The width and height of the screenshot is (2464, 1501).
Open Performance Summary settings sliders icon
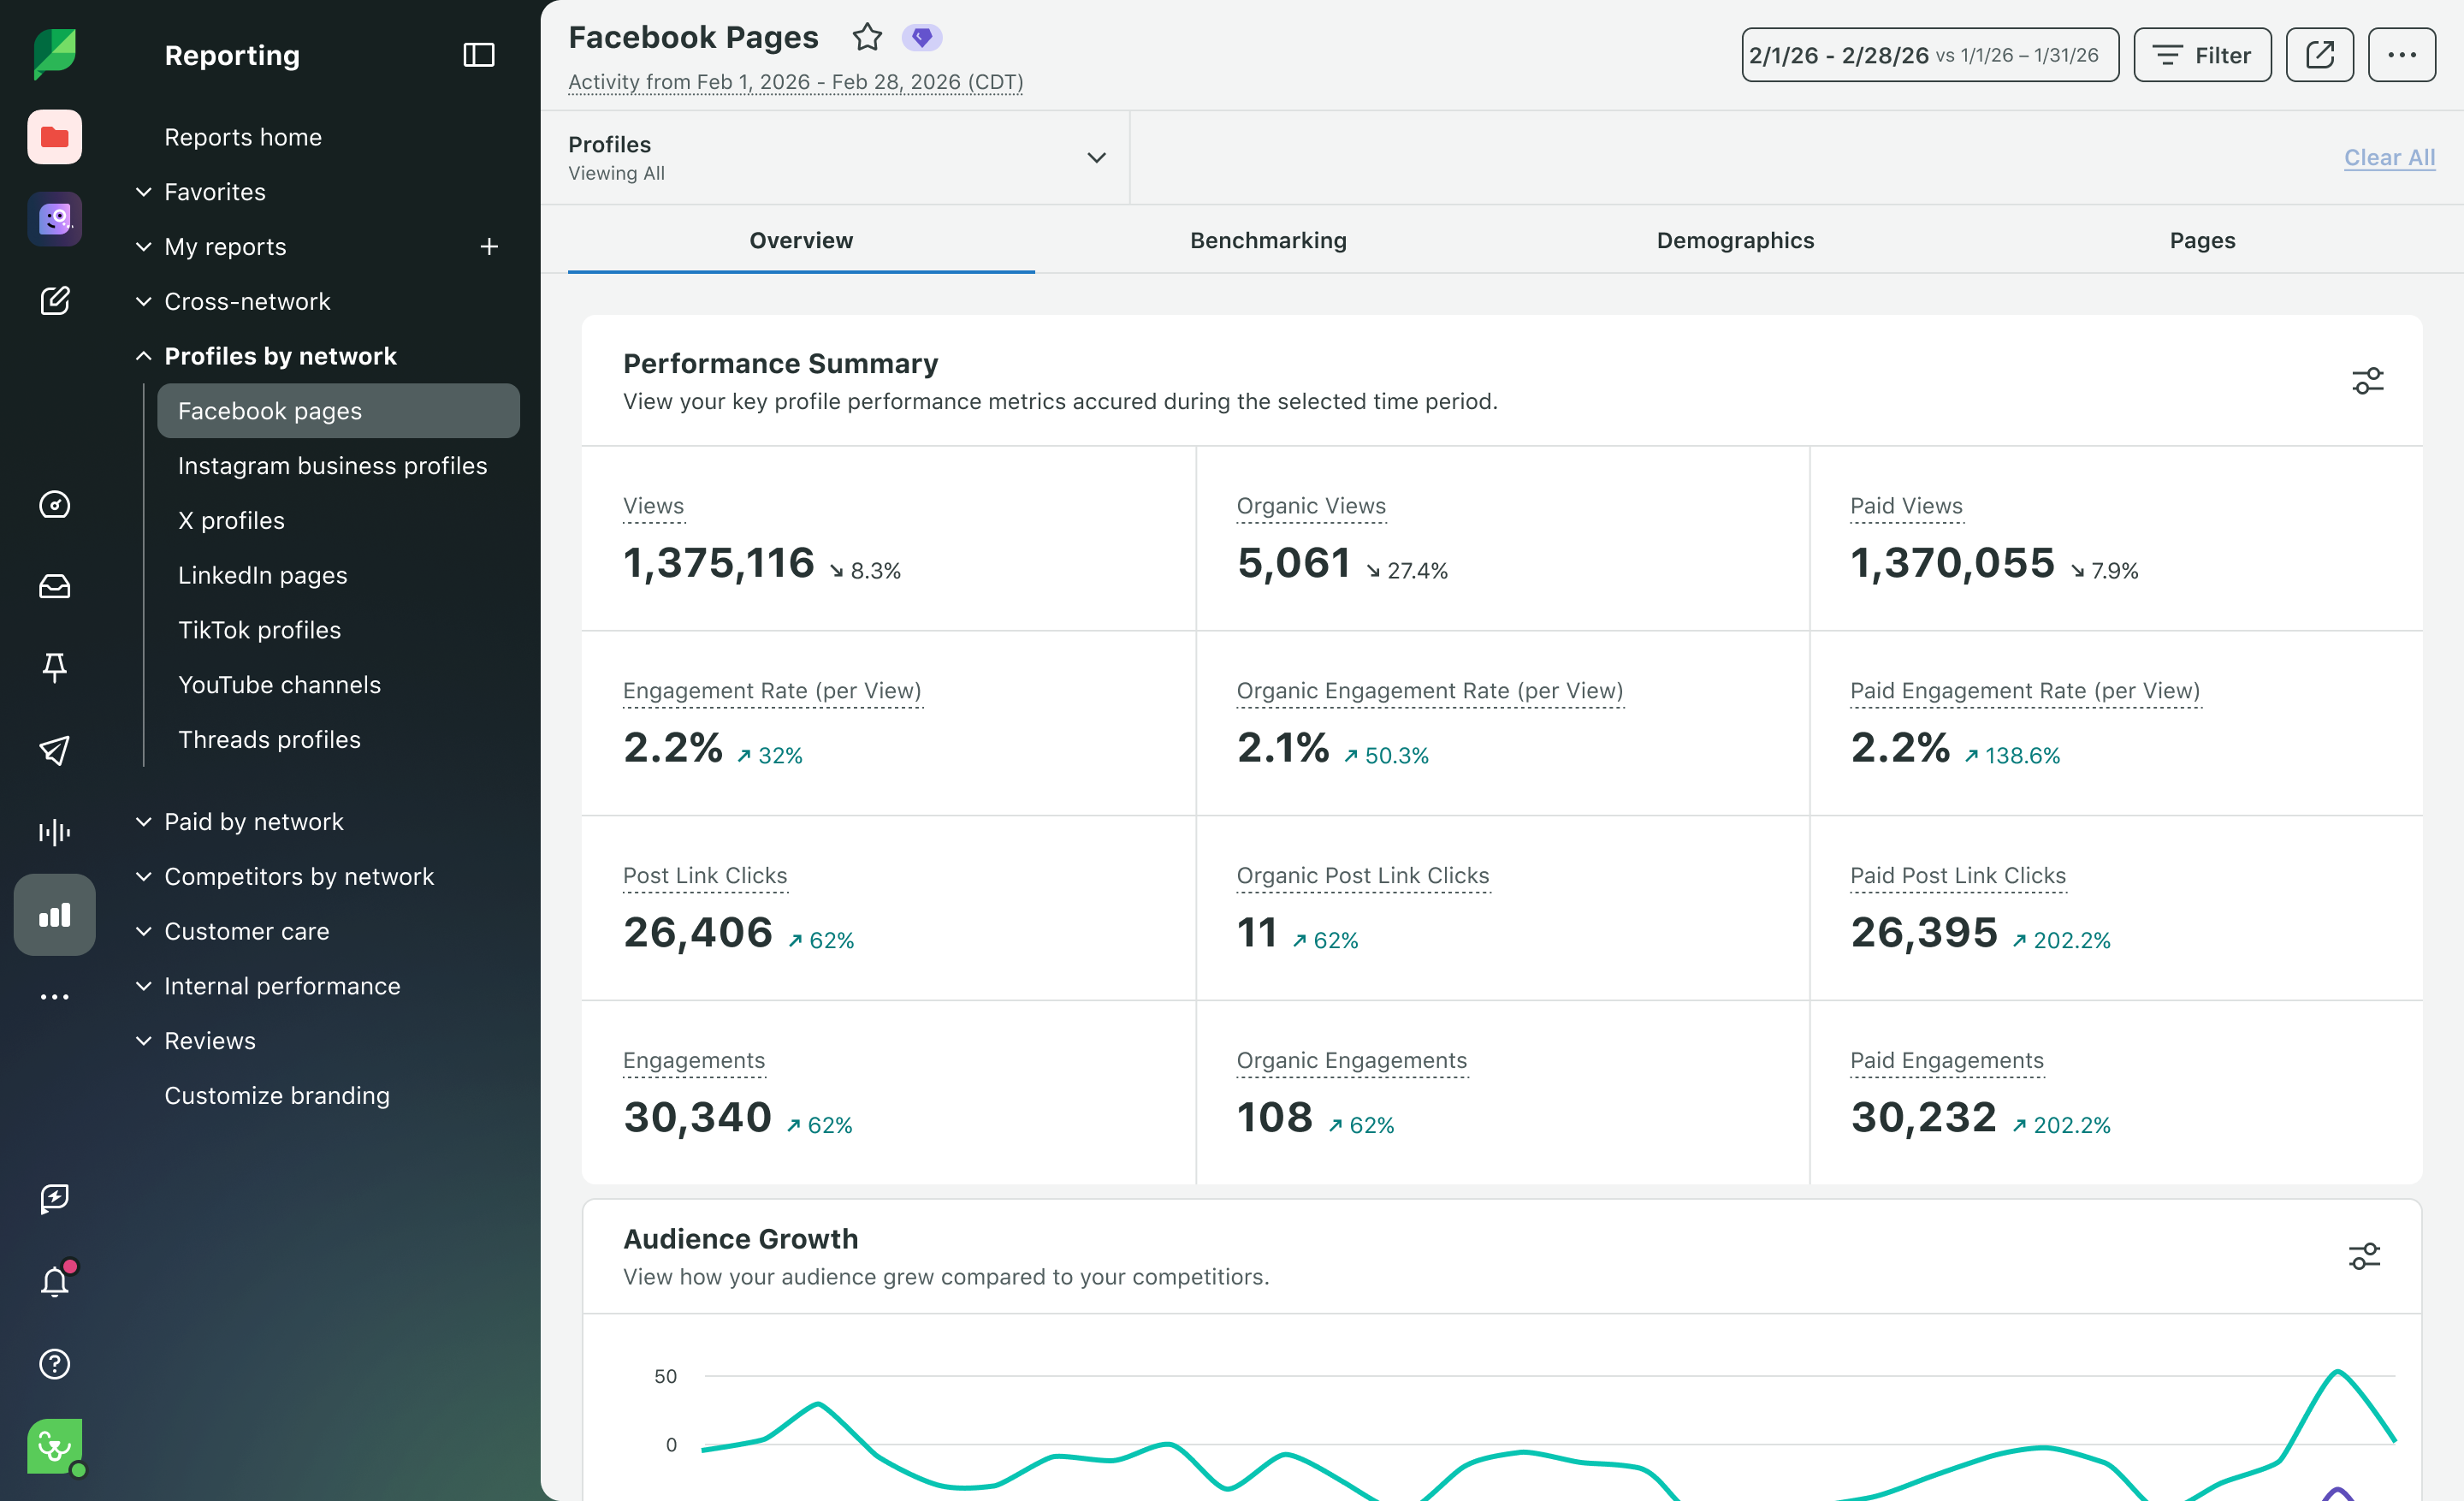click(2367, 381)
